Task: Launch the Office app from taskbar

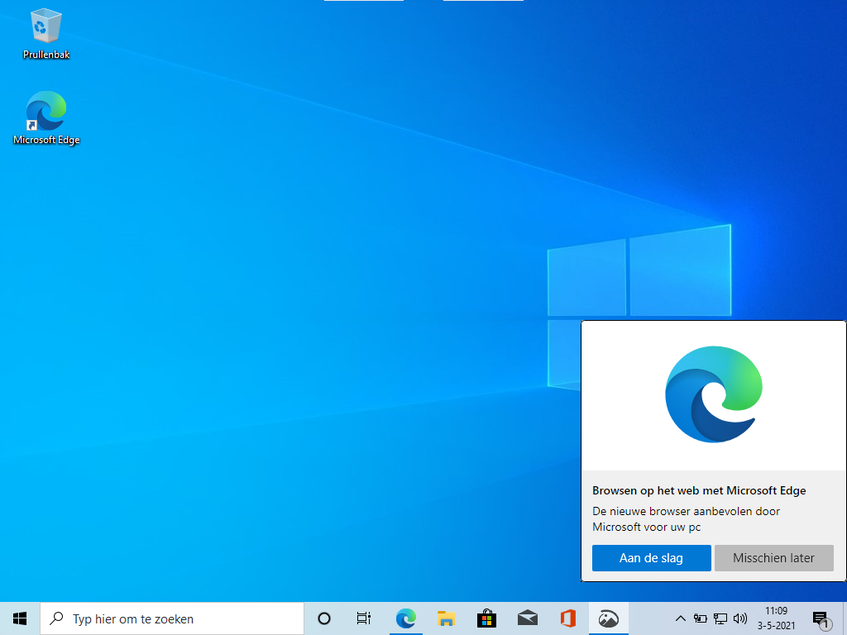Action: (568, 619)
